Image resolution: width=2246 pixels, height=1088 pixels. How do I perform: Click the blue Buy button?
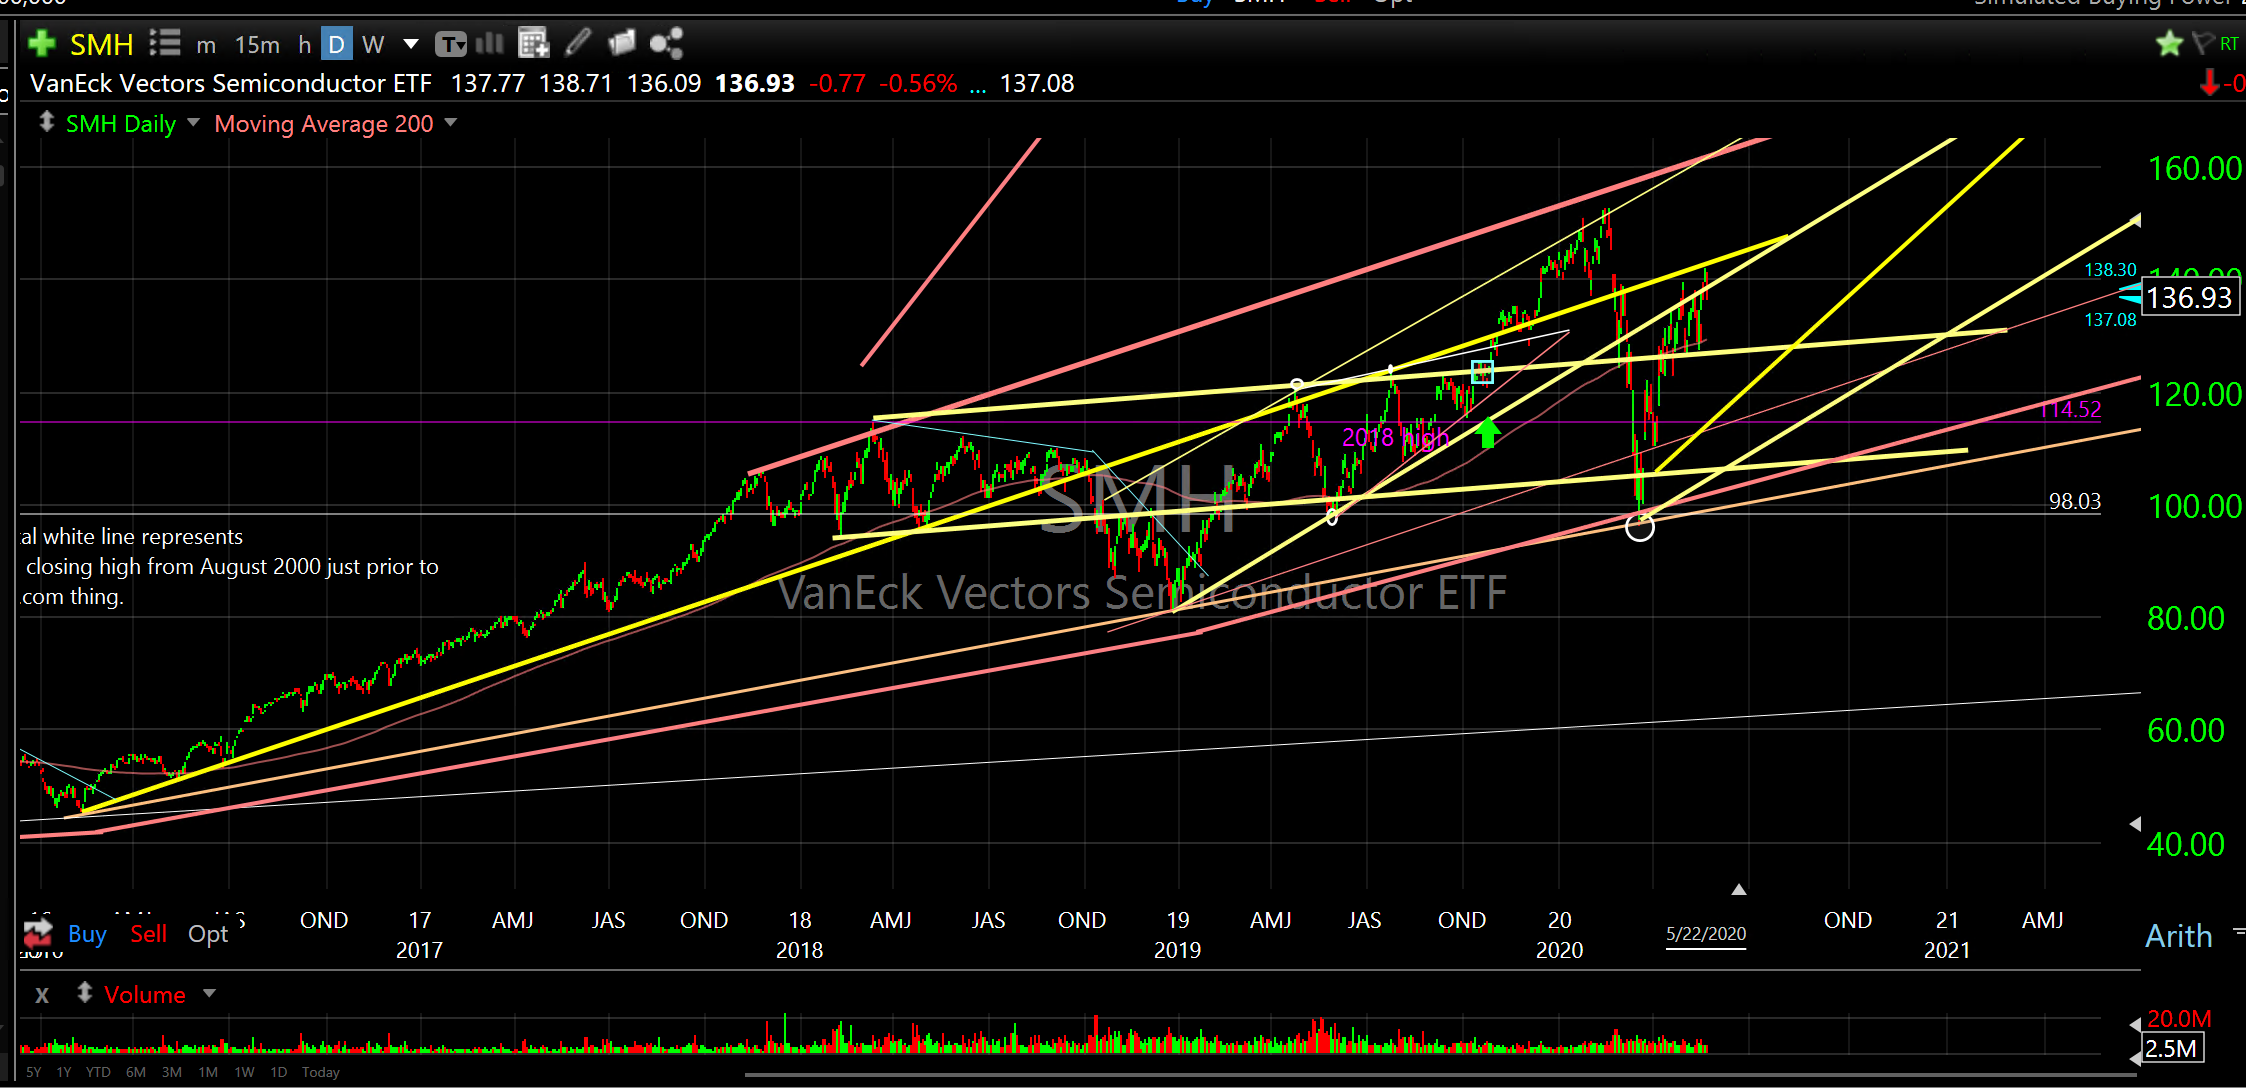point(87,934)
